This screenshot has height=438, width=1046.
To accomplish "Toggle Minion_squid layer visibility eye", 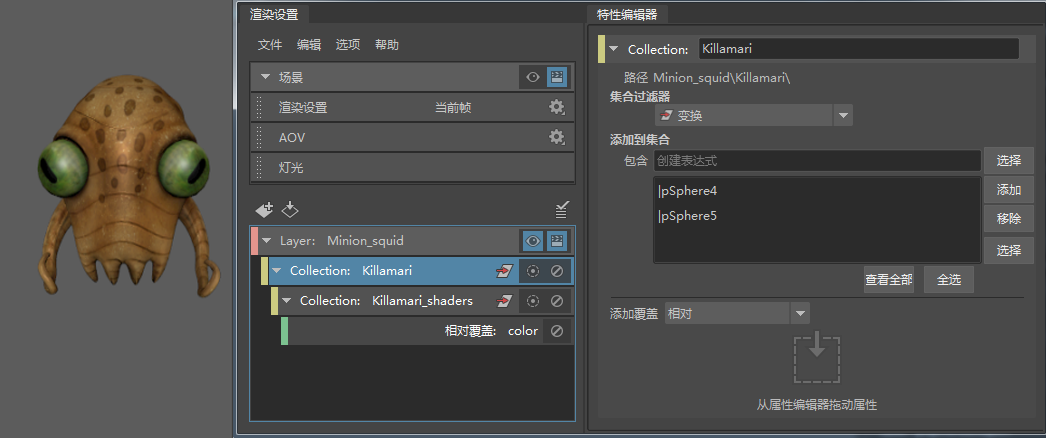I will coord(532,241).
